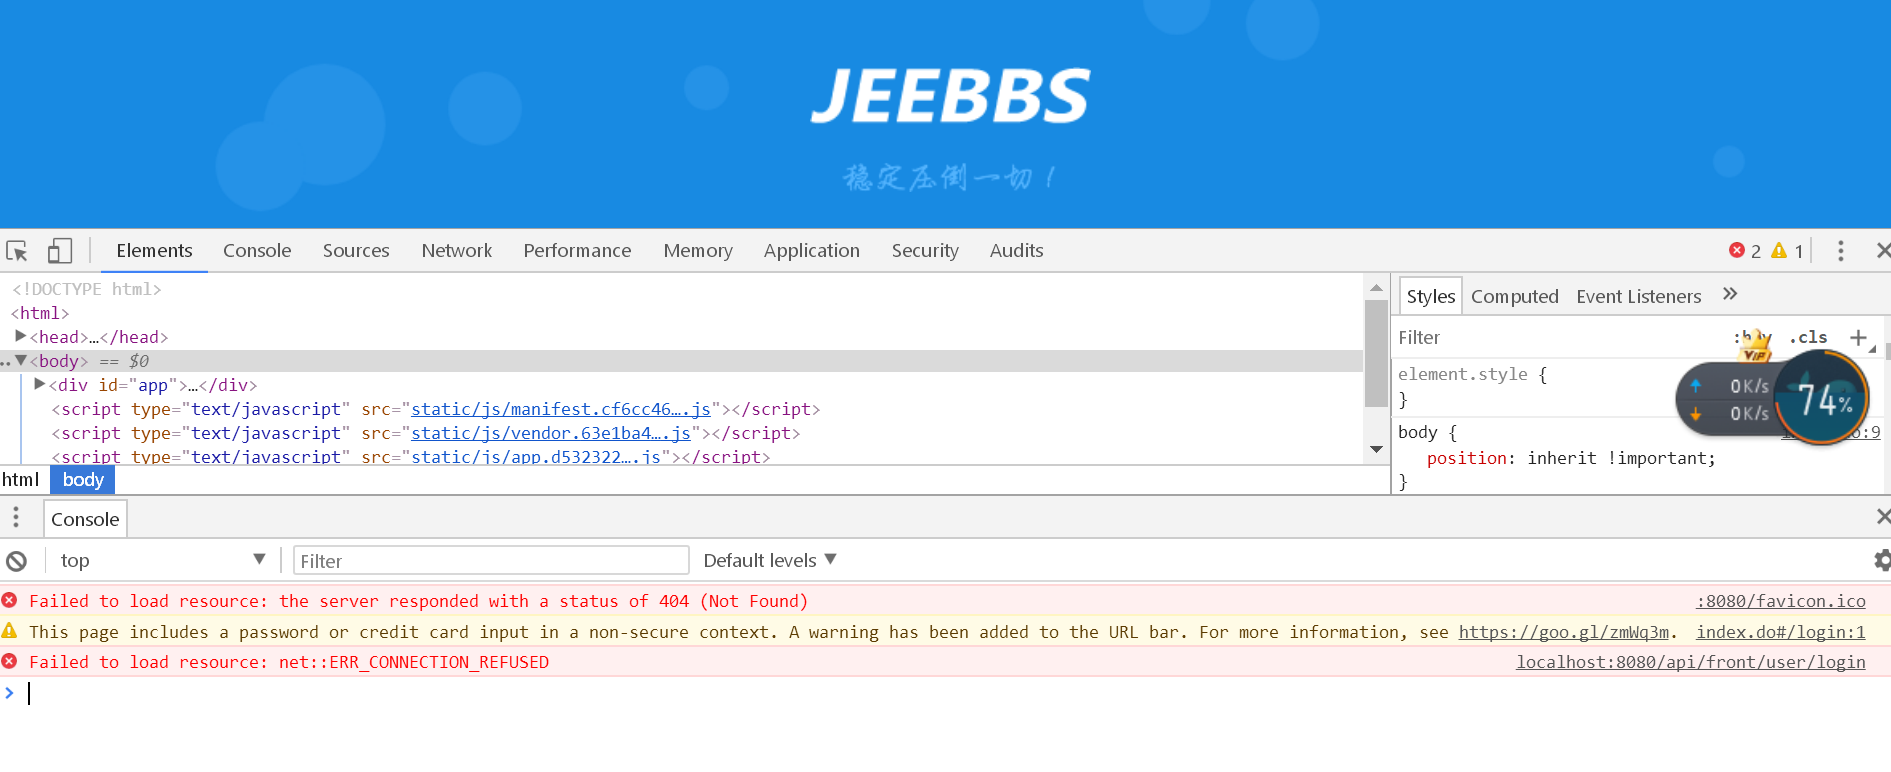Viewport: 1891px width, 772px height.
Task: Click the position inherit !important declaration
Action: (1570, 458)
